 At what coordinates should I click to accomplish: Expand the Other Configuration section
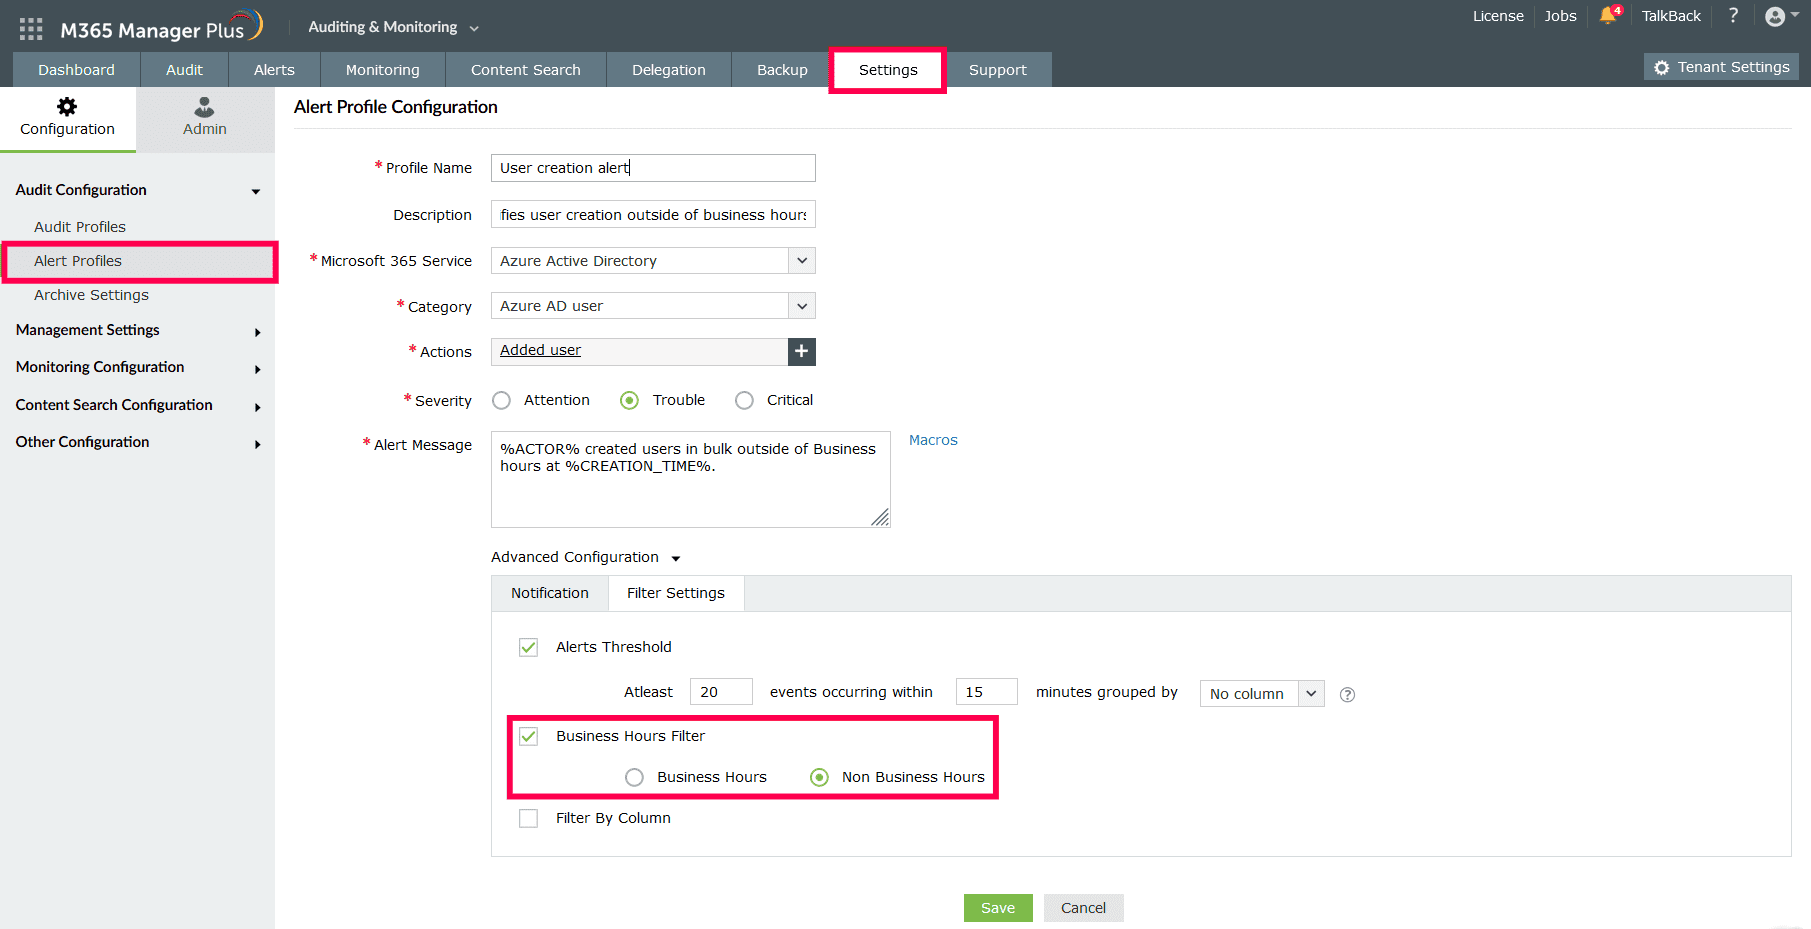coord(138,442)
